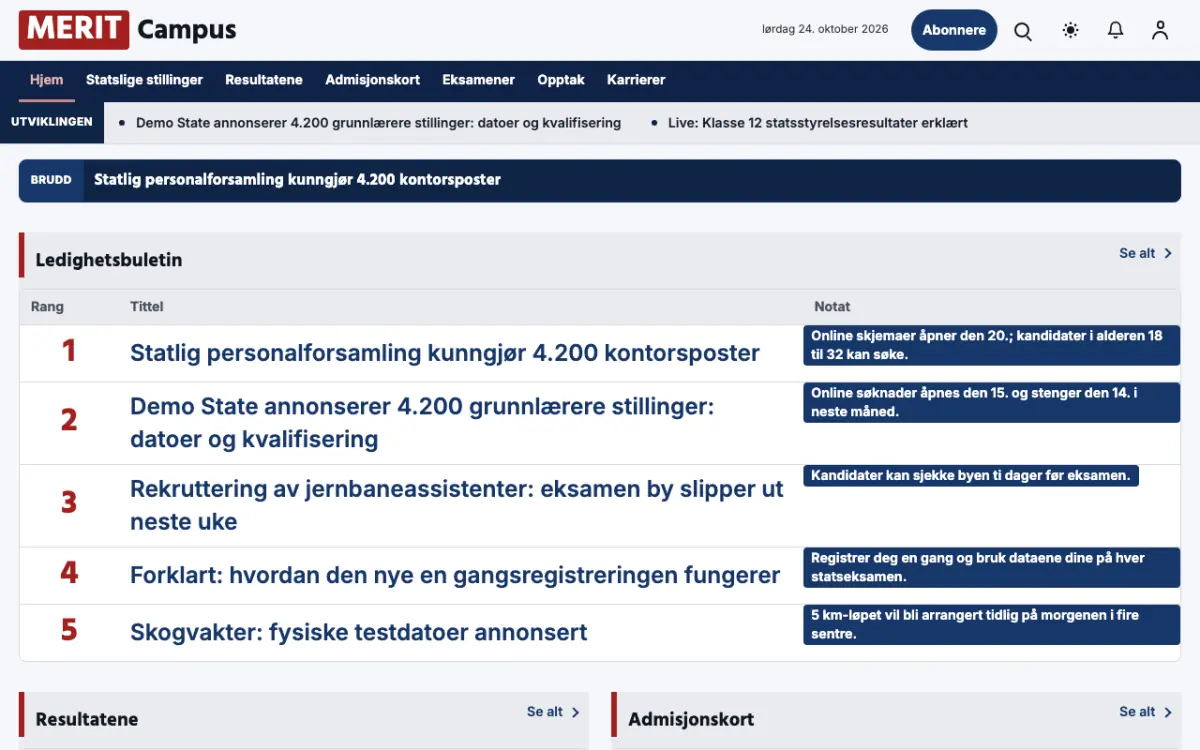Open ticker item about 4.200 grunnlærere stillinger

tap(378, 123)
